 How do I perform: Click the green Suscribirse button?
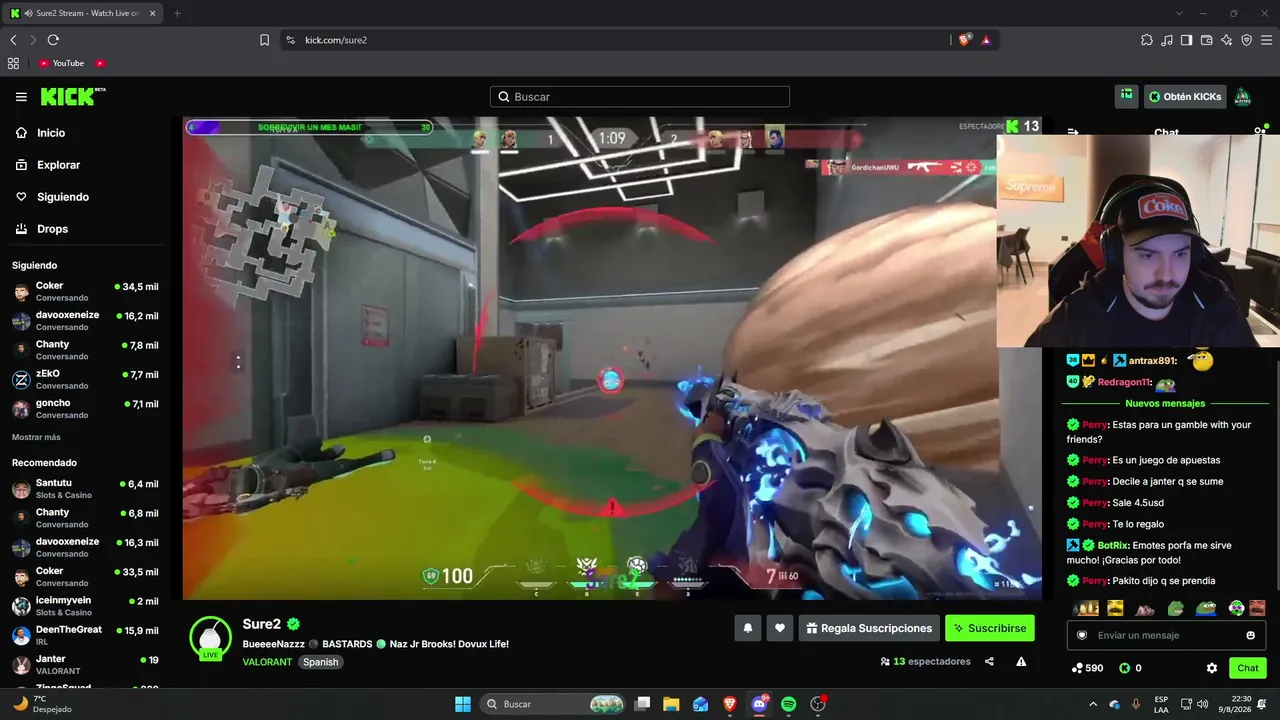(990, 628)
